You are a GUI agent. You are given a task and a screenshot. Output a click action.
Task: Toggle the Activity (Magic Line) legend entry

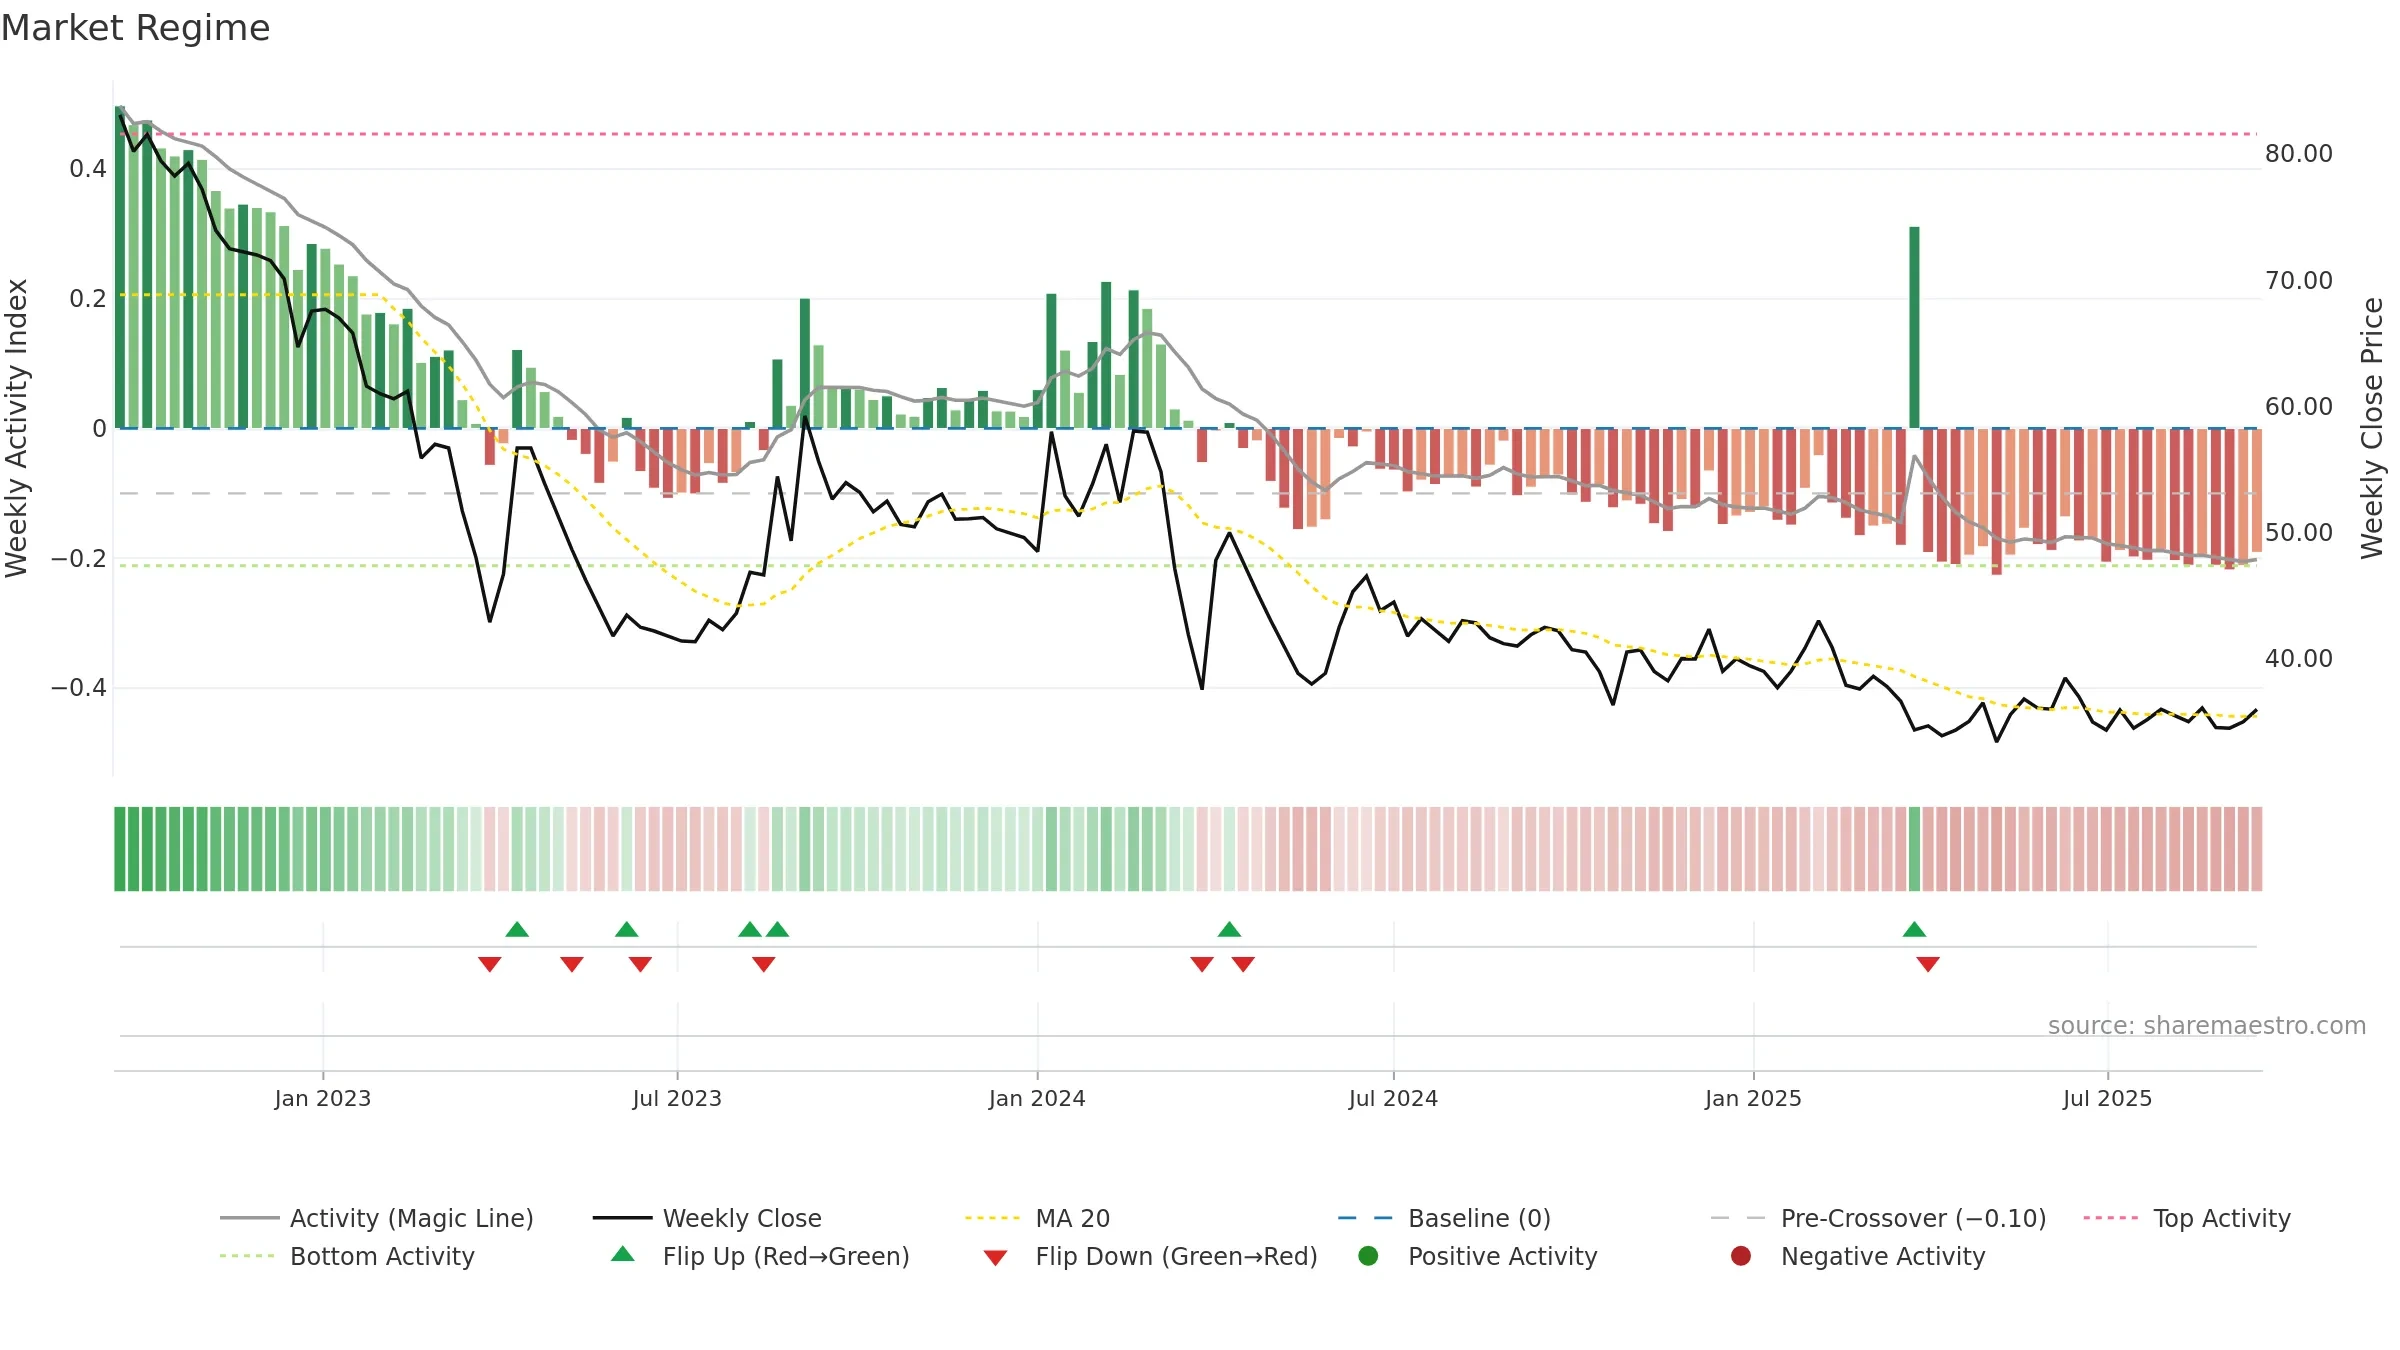click(x=377, y=1218)
